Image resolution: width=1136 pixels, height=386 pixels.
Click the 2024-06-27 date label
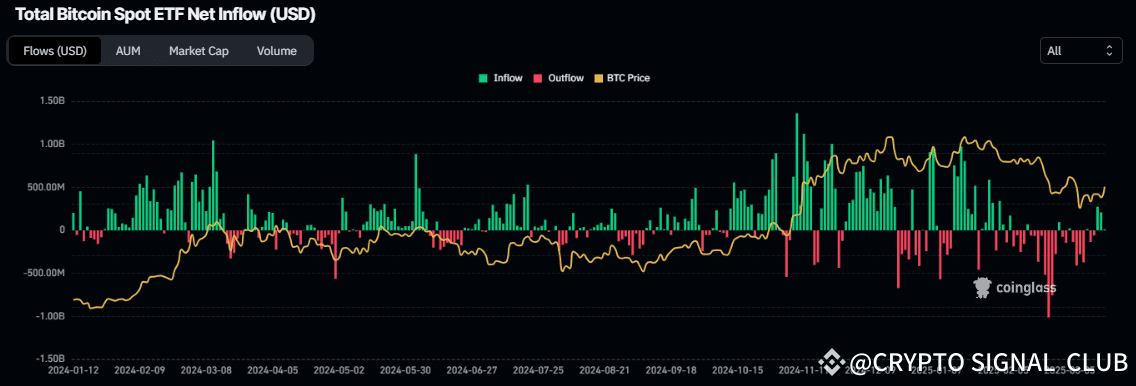click(472, 369)
